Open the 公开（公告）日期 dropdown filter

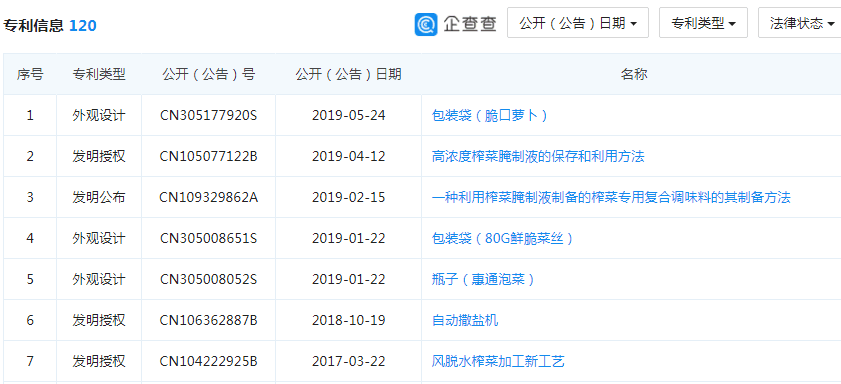[x=578, y=23]
